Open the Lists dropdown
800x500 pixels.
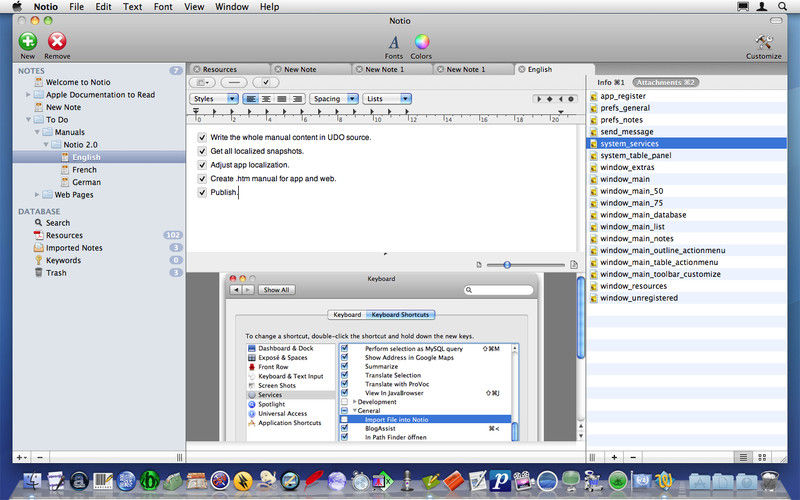pyautogui.click(x=387, y=99)
